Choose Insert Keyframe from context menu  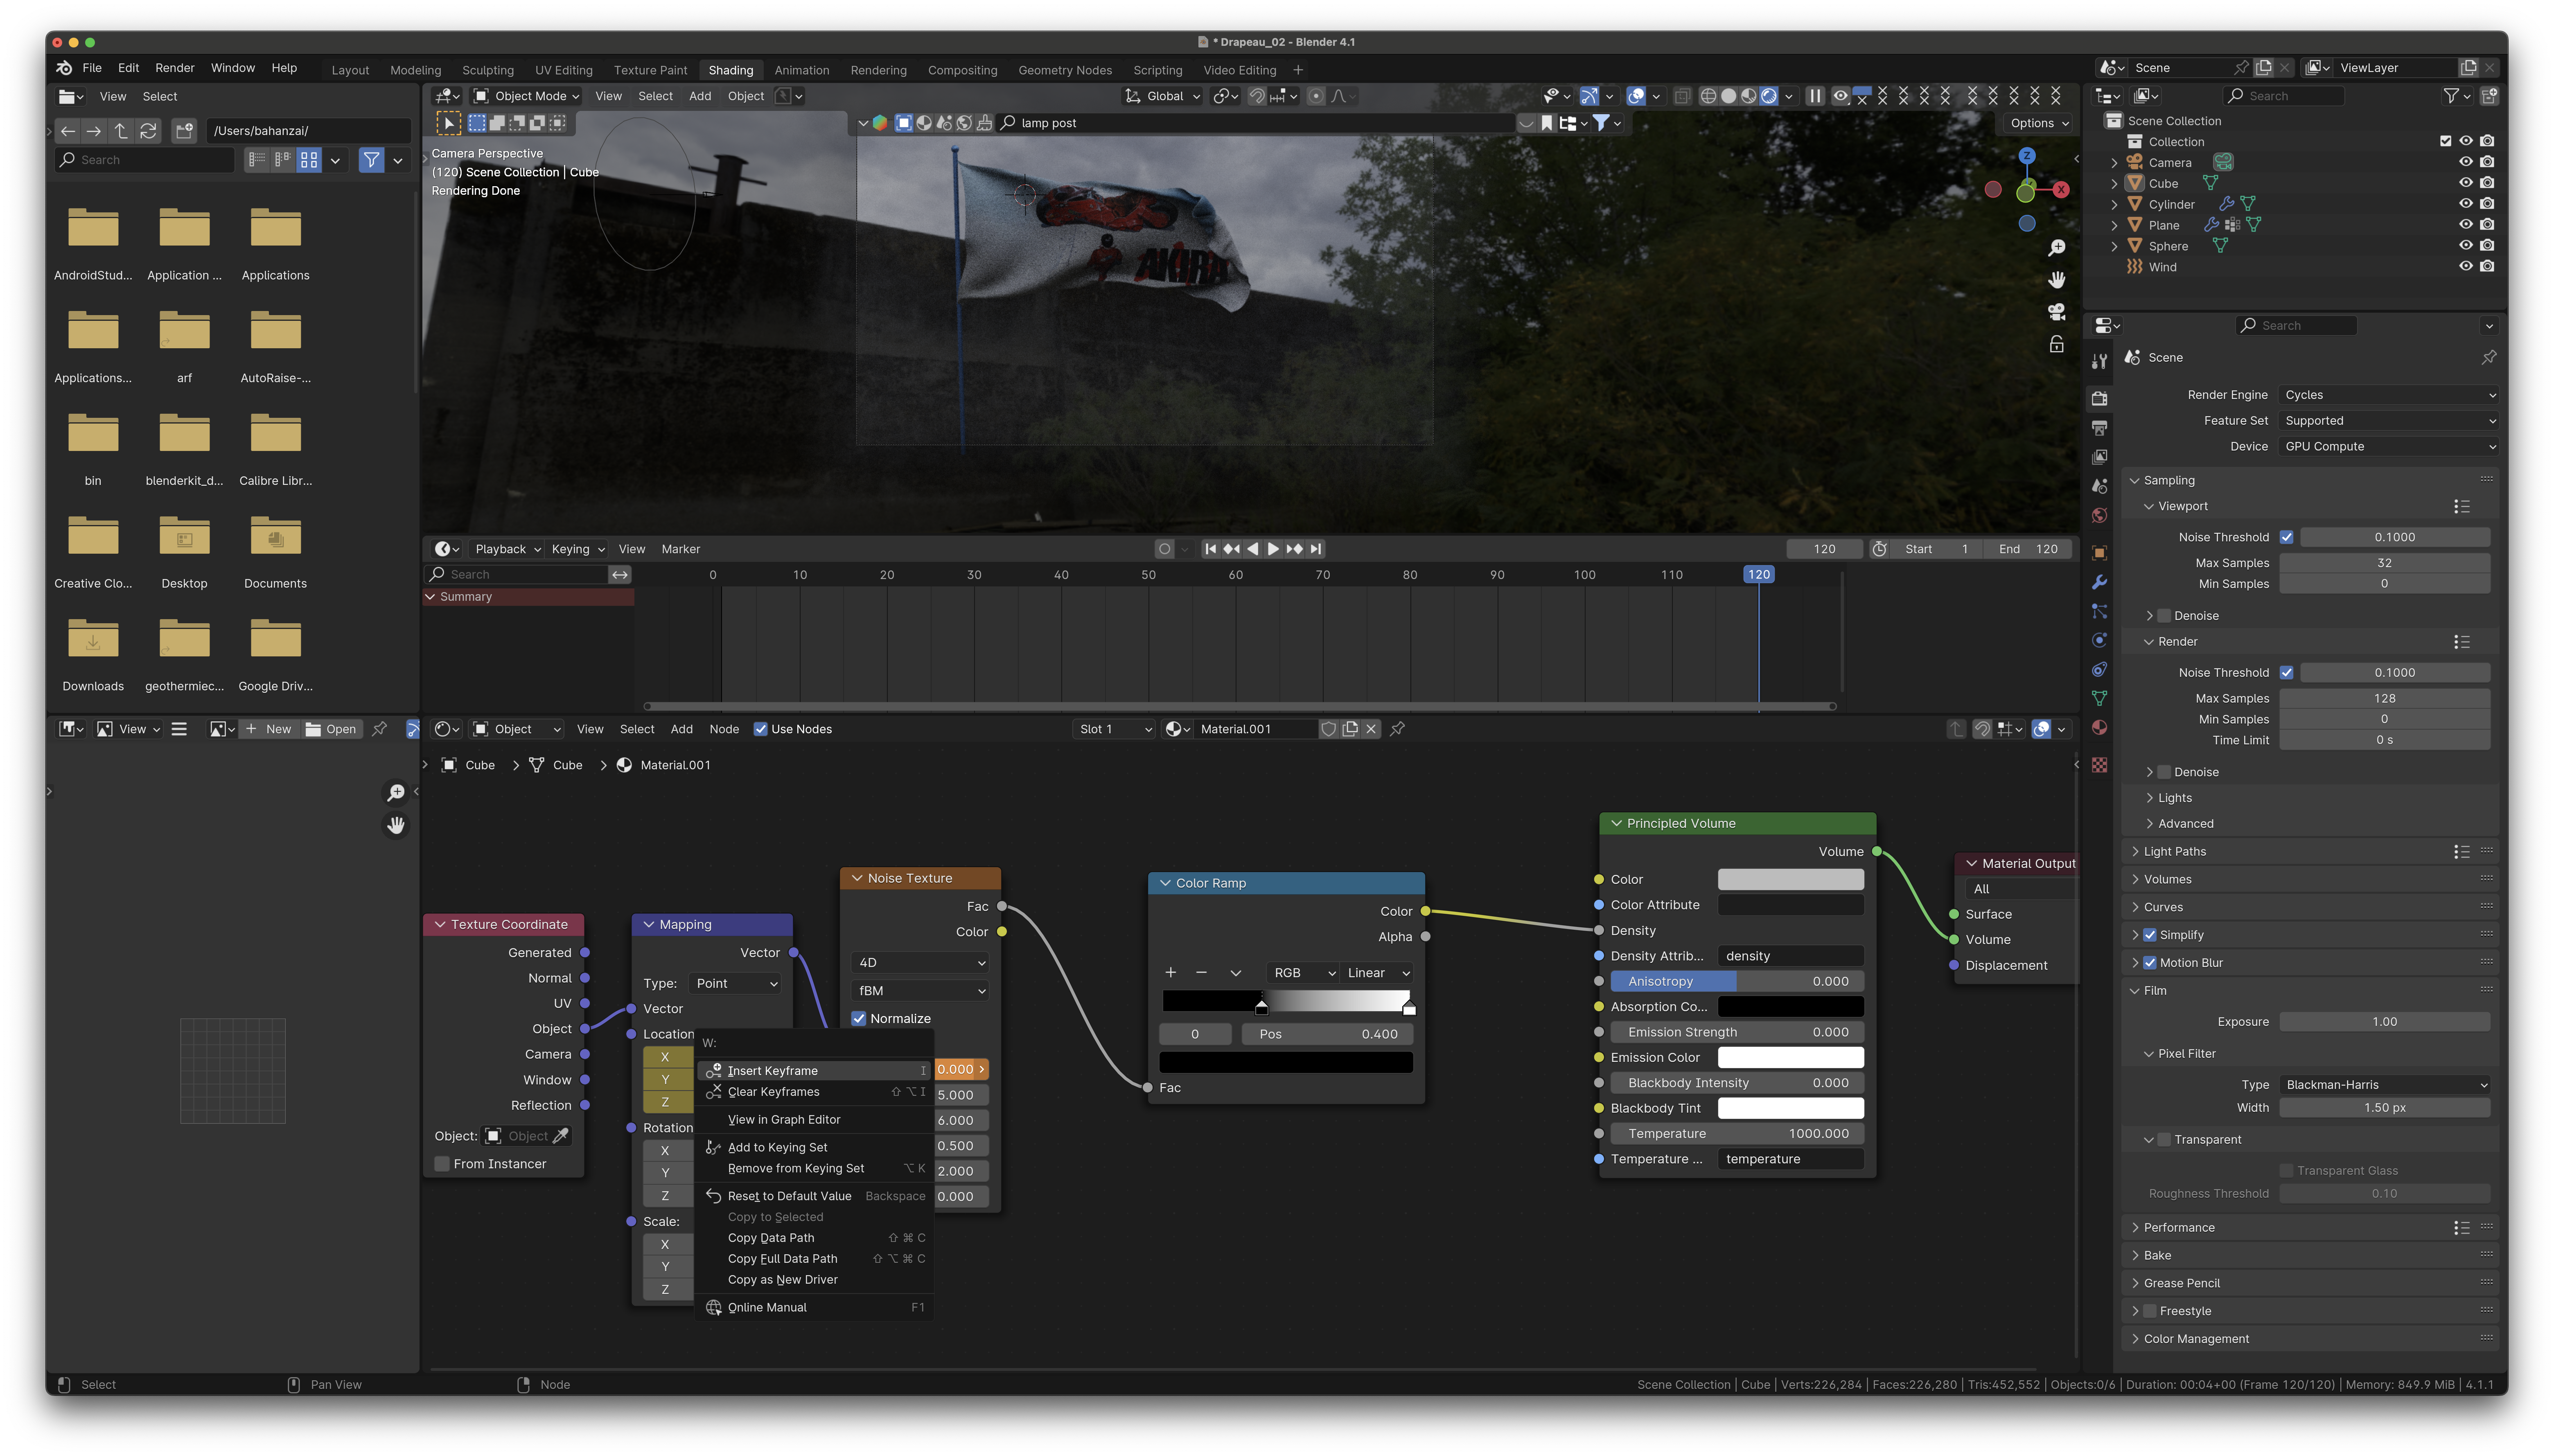[814, 1071]
